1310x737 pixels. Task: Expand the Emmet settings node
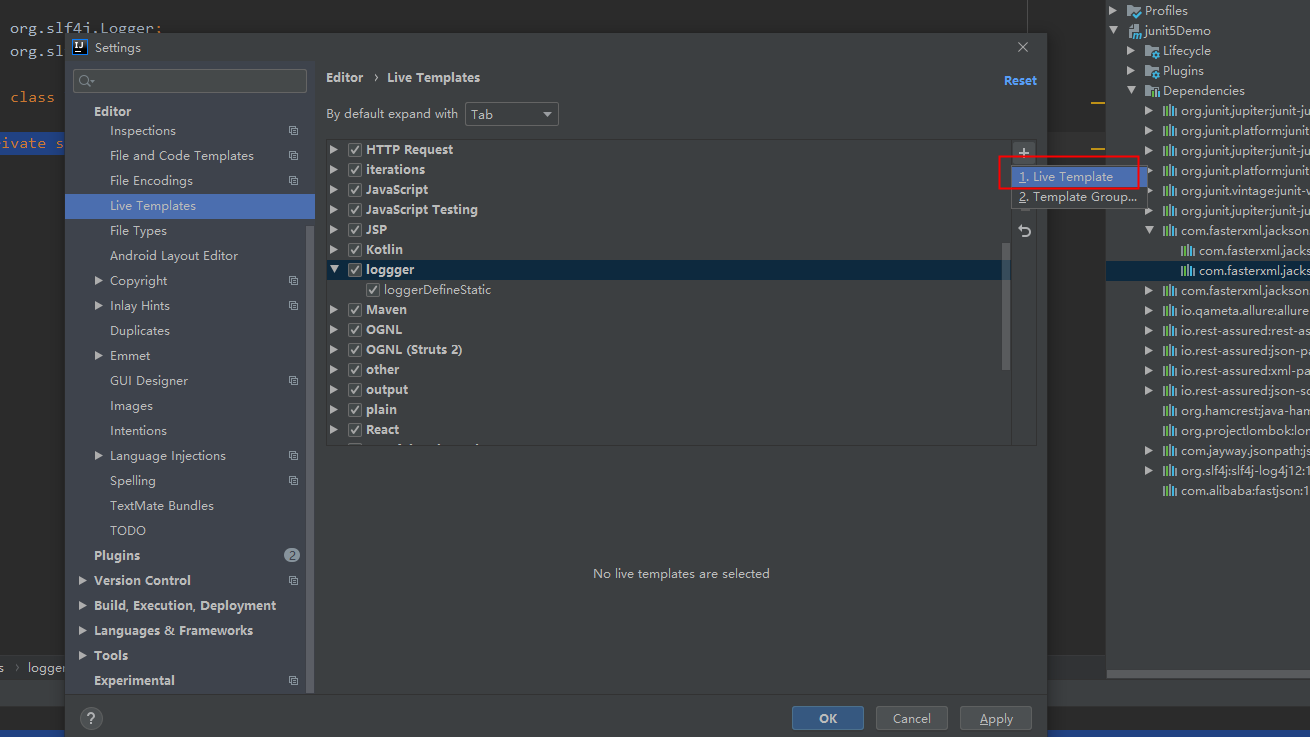[98, 356]
